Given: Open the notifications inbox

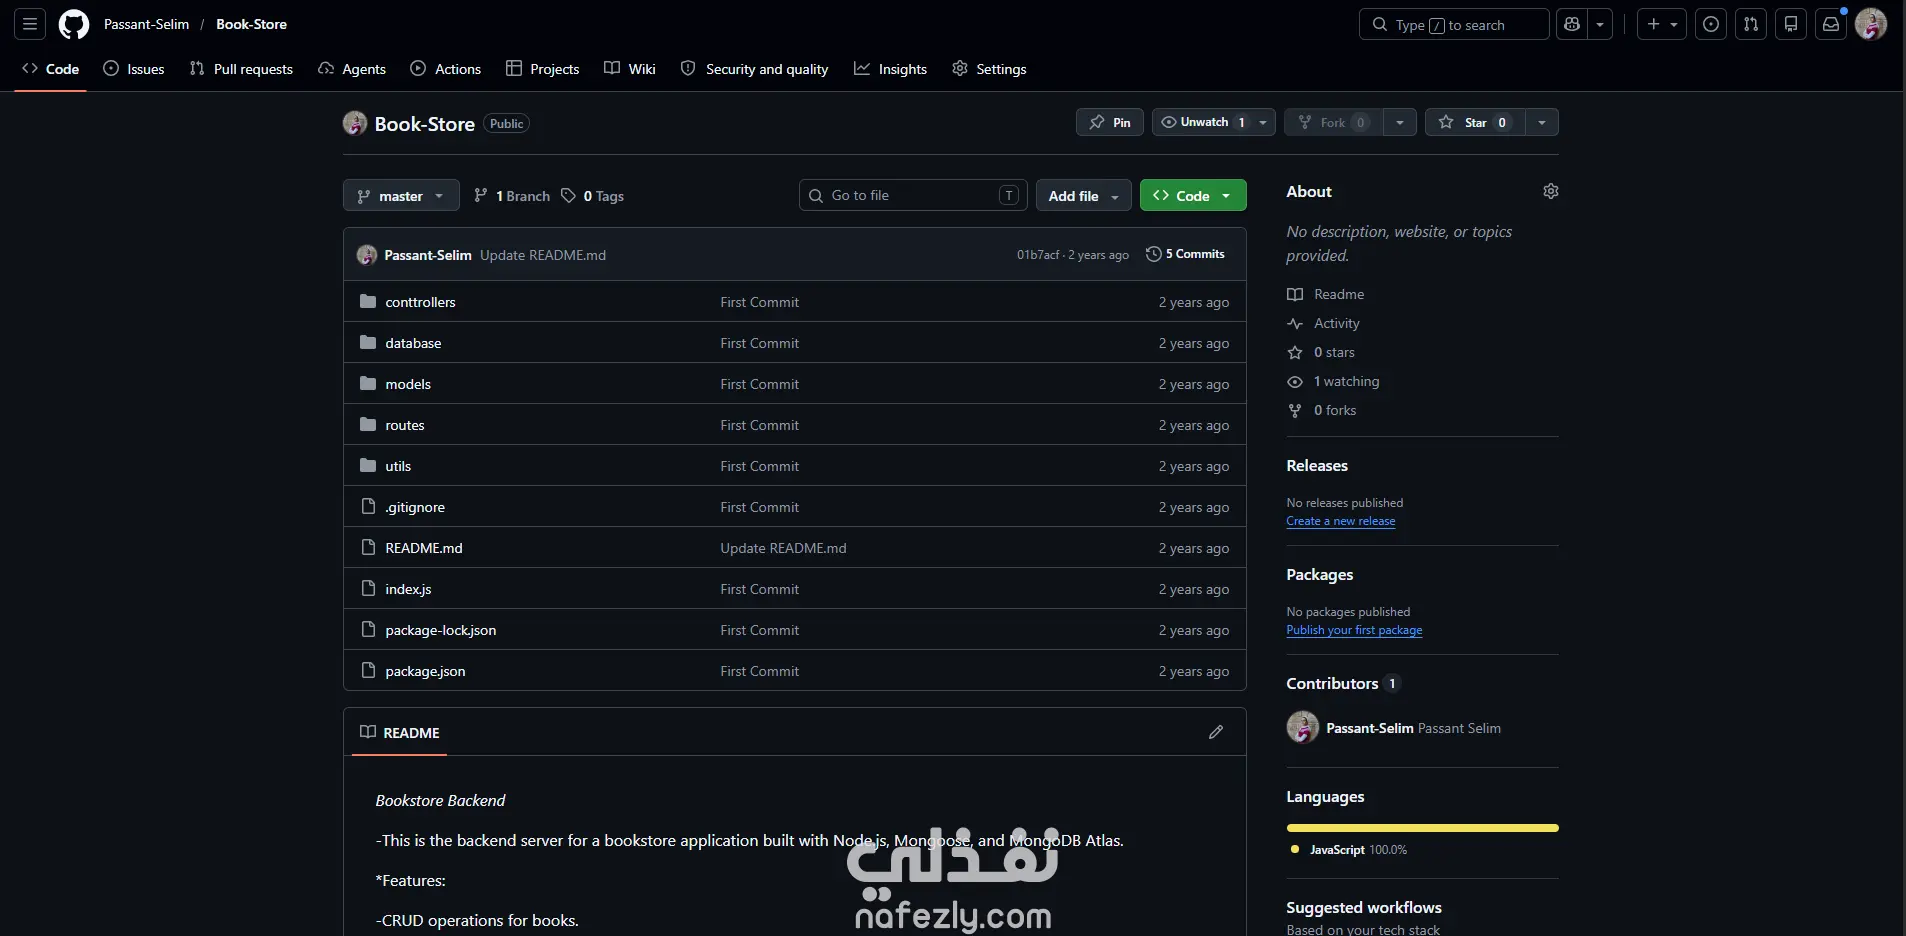Looking at the screenshot, I should point(1831,24).
